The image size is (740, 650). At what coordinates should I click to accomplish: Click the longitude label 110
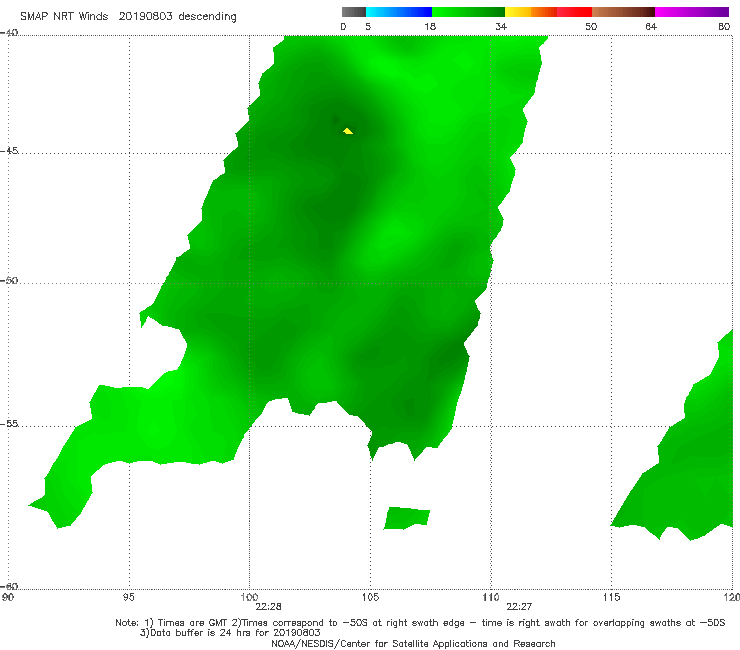[491, 598]
